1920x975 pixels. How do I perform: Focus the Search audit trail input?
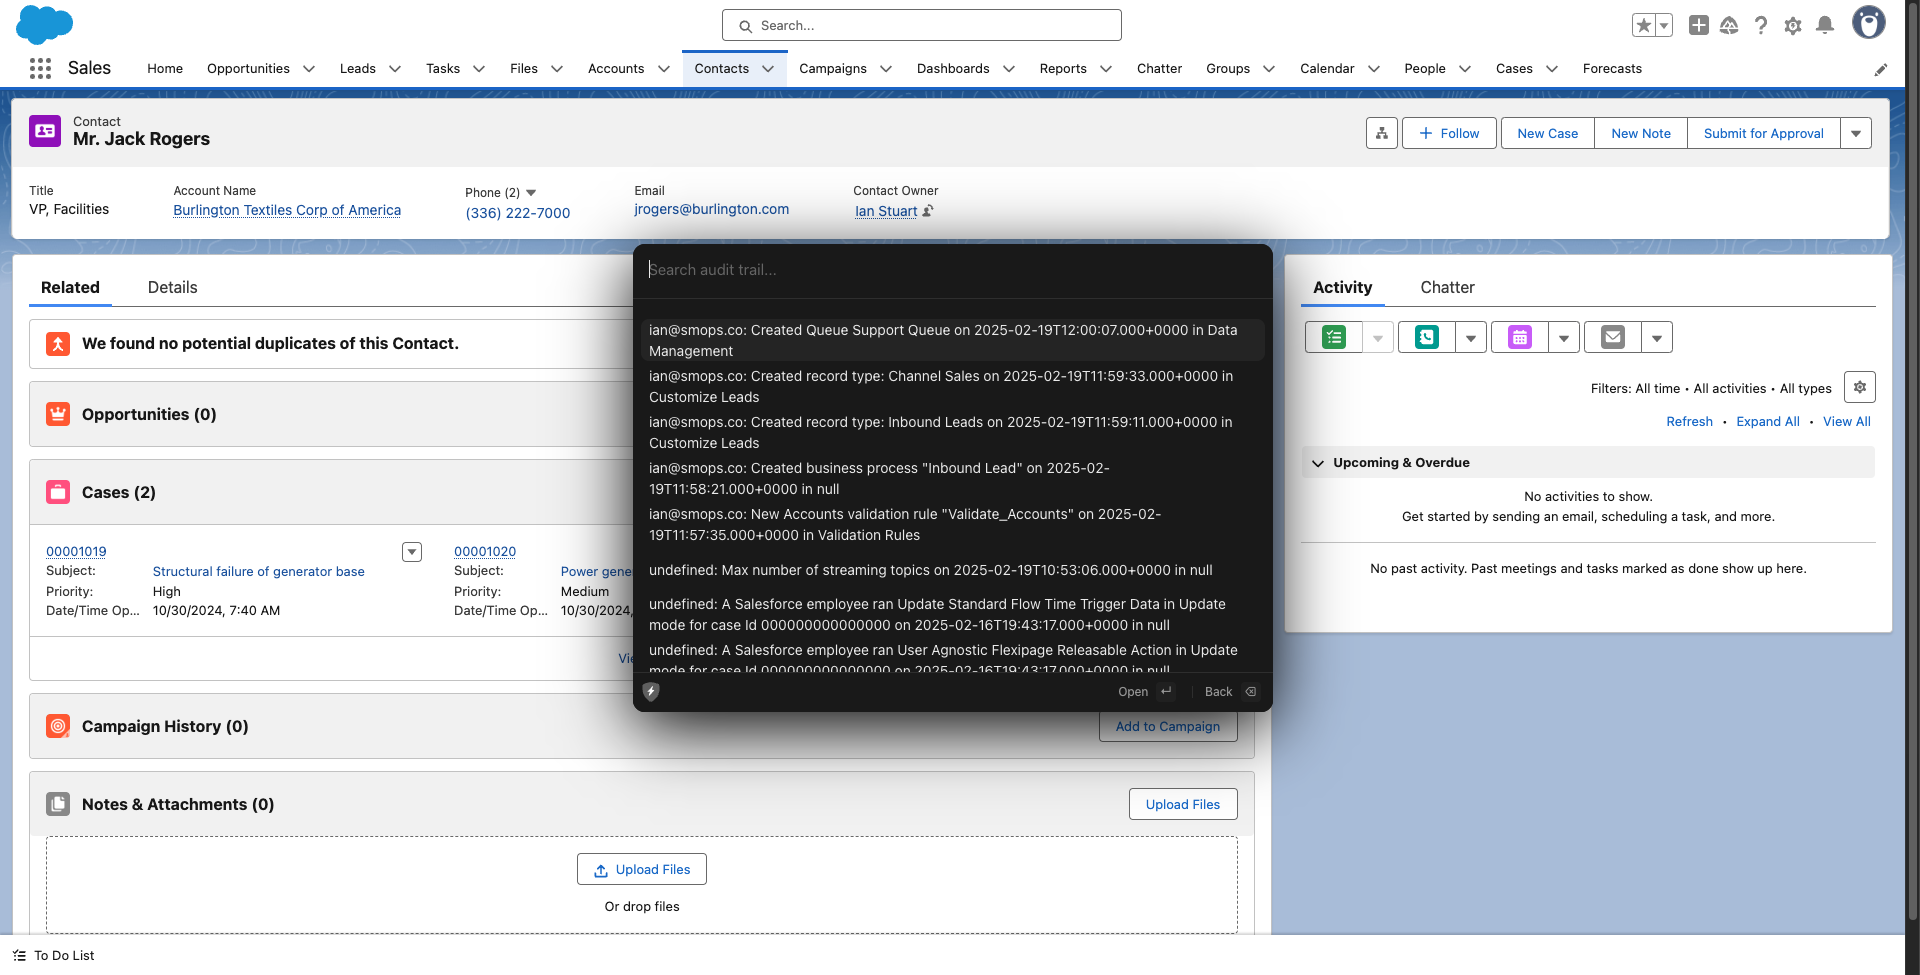tap(952, 270)
